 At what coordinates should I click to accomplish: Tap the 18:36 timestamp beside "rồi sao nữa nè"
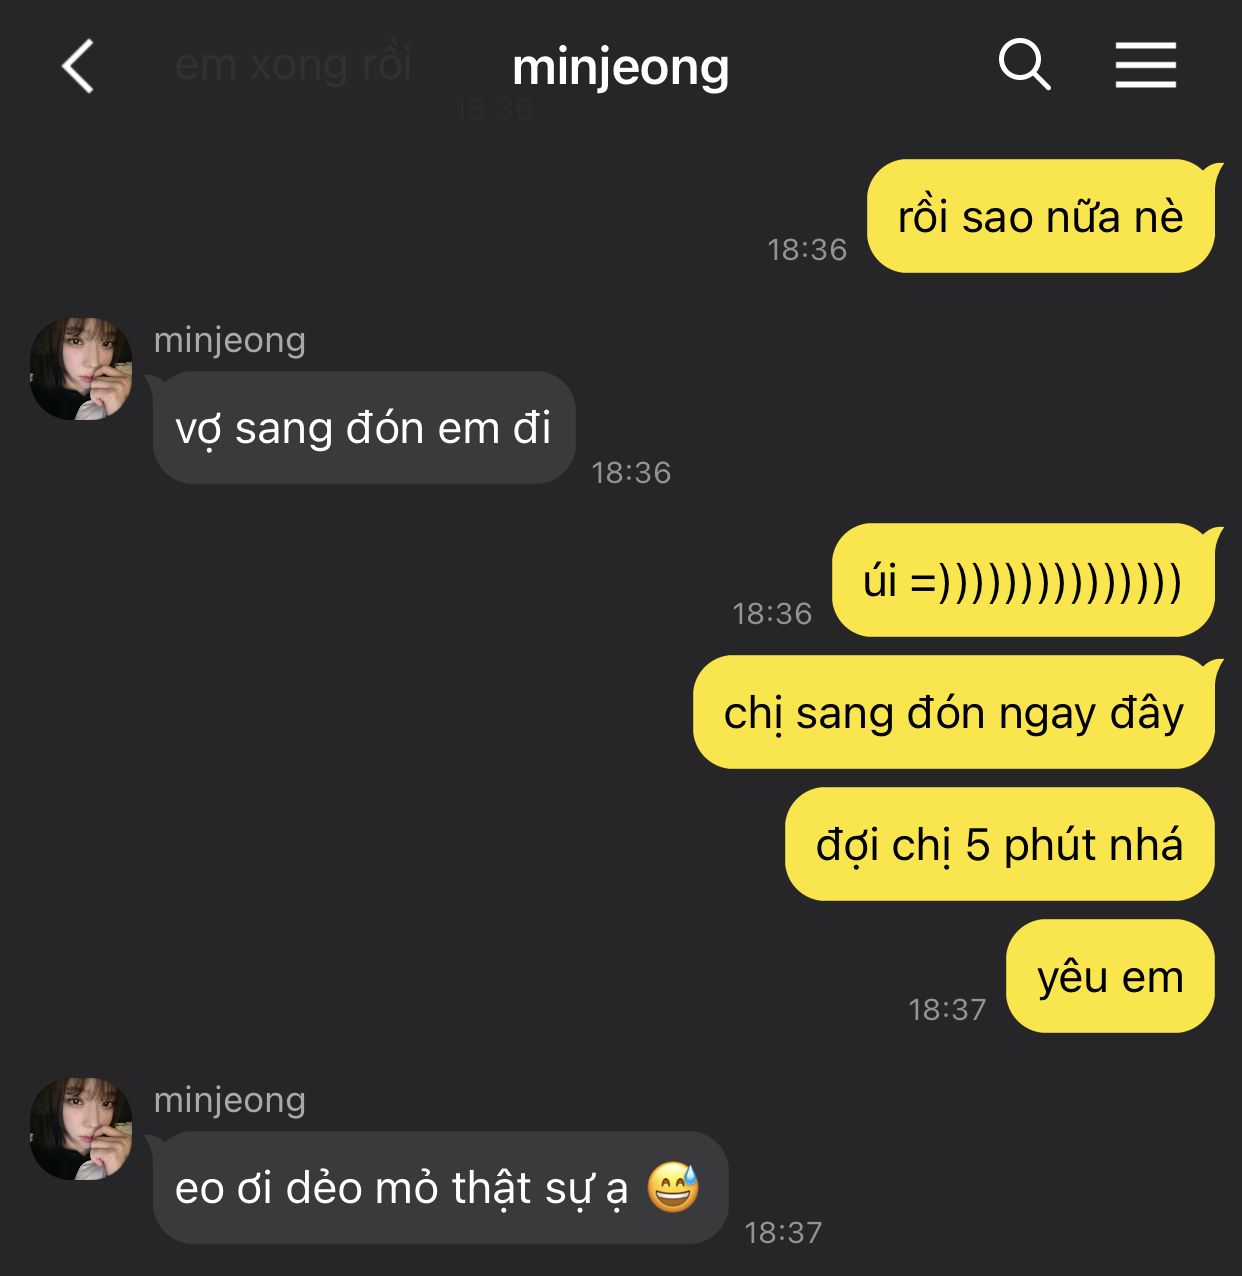[x=807, y=250]
